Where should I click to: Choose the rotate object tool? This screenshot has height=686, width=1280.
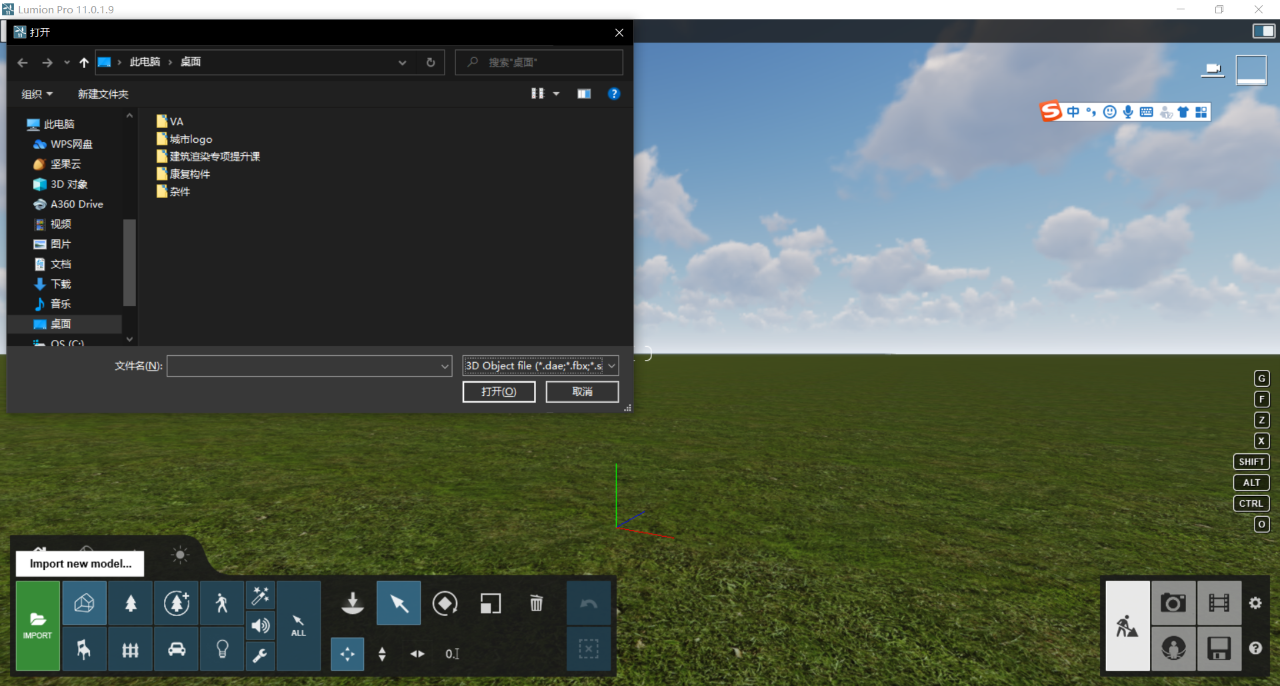444,603
